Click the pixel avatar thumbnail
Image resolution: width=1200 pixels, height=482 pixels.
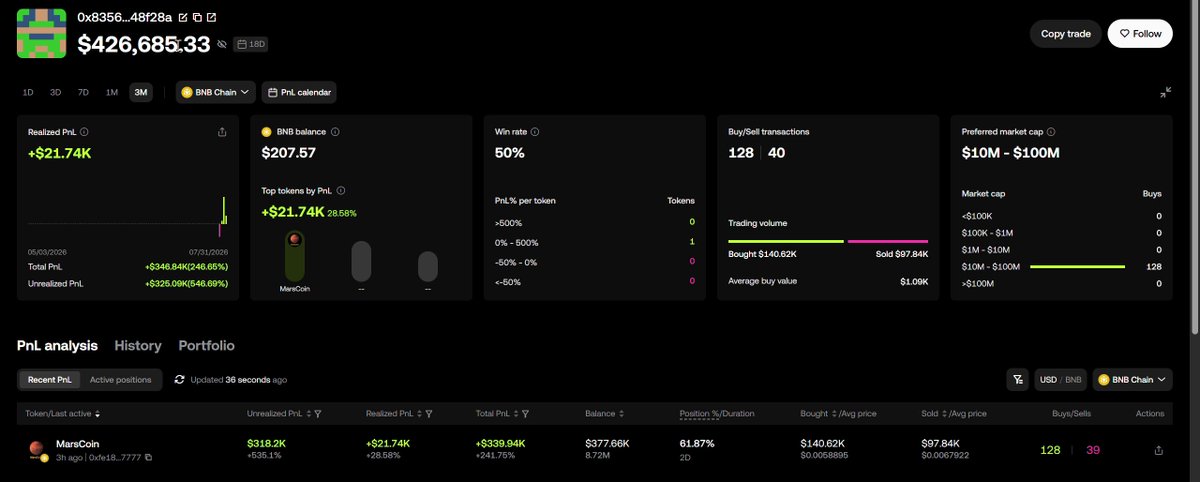42,31
